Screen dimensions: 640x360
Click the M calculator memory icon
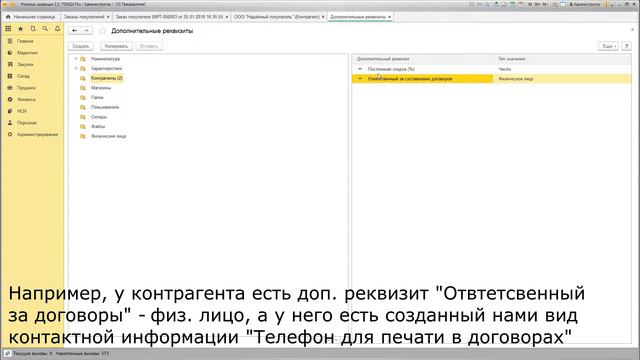point(530,4)
